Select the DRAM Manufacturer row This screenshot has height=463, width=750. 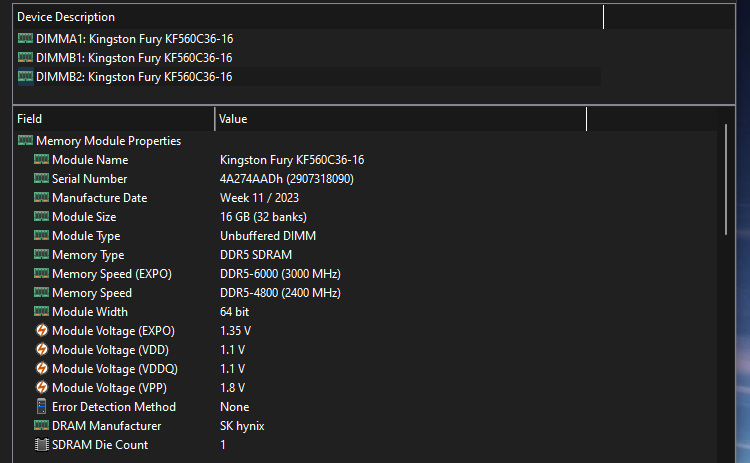pyautogui.click(x=106, y=426)
